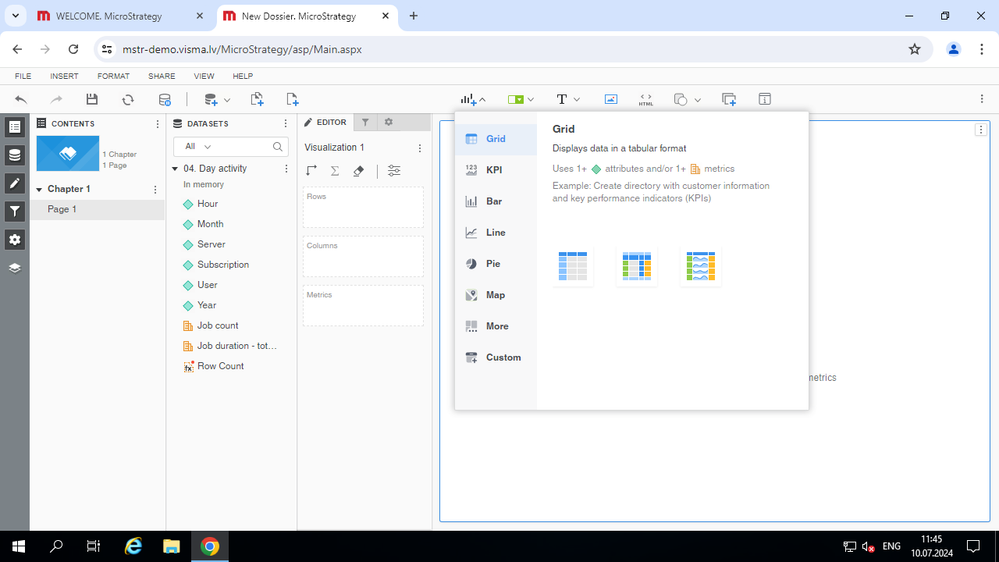
Task: Click the Text box T icon
Action: 561,99
